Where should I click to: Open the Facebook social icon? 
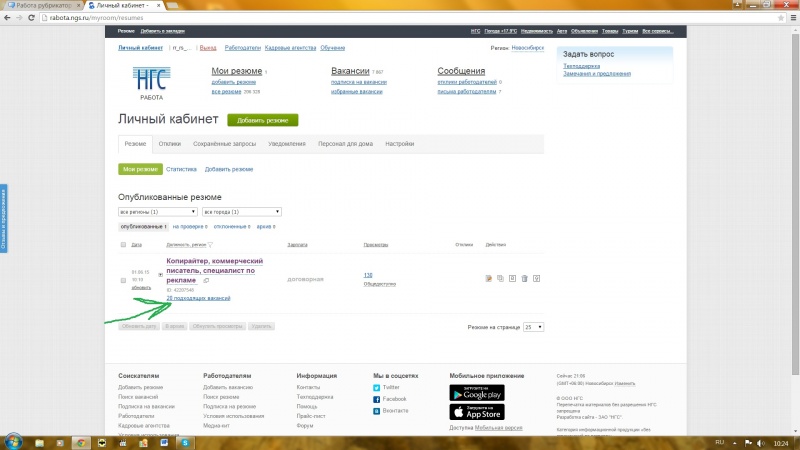(376, 398)
